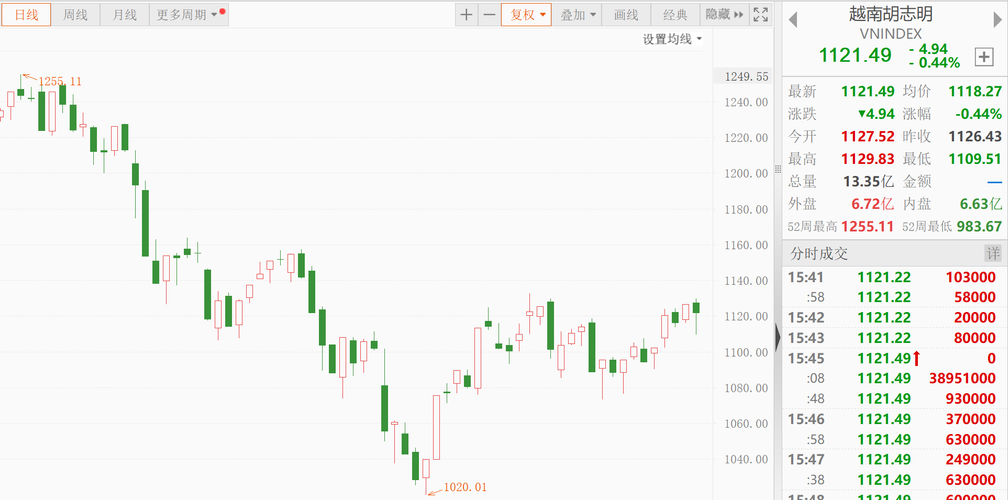1008x500 pixels.
Task: Zoom out the chart with minus button
Action: pos(489,14)
